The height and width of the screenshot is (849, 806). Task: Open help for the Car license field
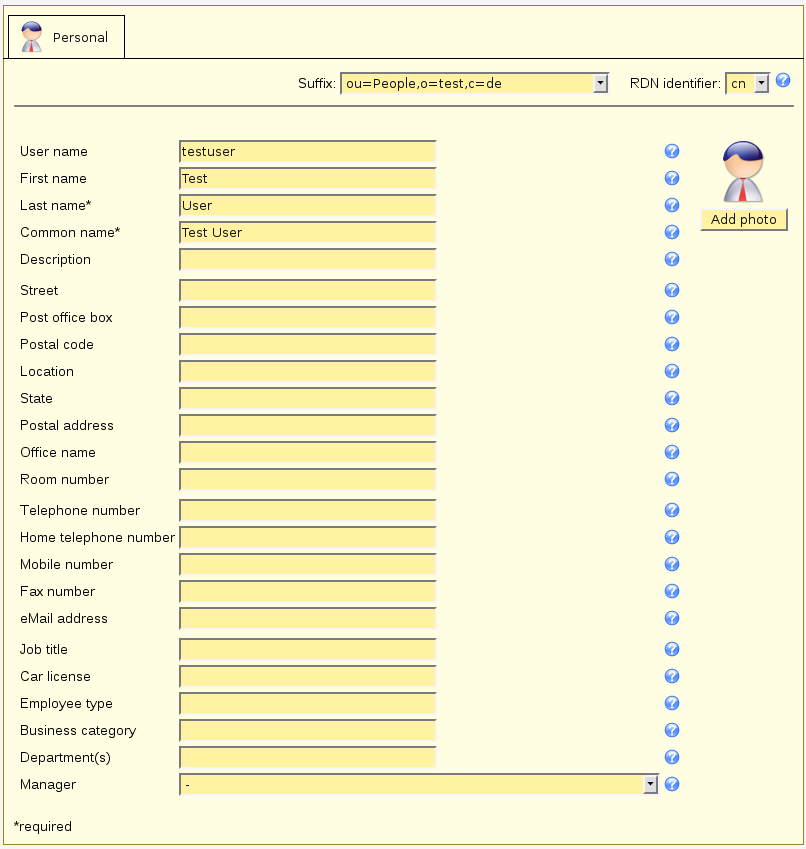(x=672, y=676)
